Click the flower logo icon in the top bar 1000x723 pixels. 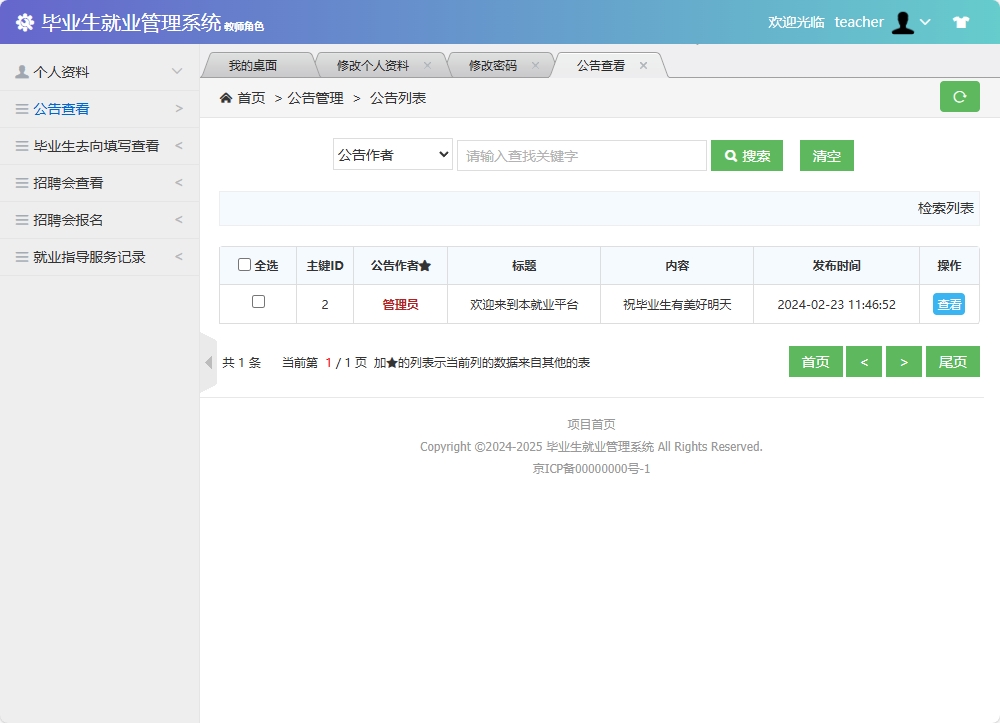(24, 21)
